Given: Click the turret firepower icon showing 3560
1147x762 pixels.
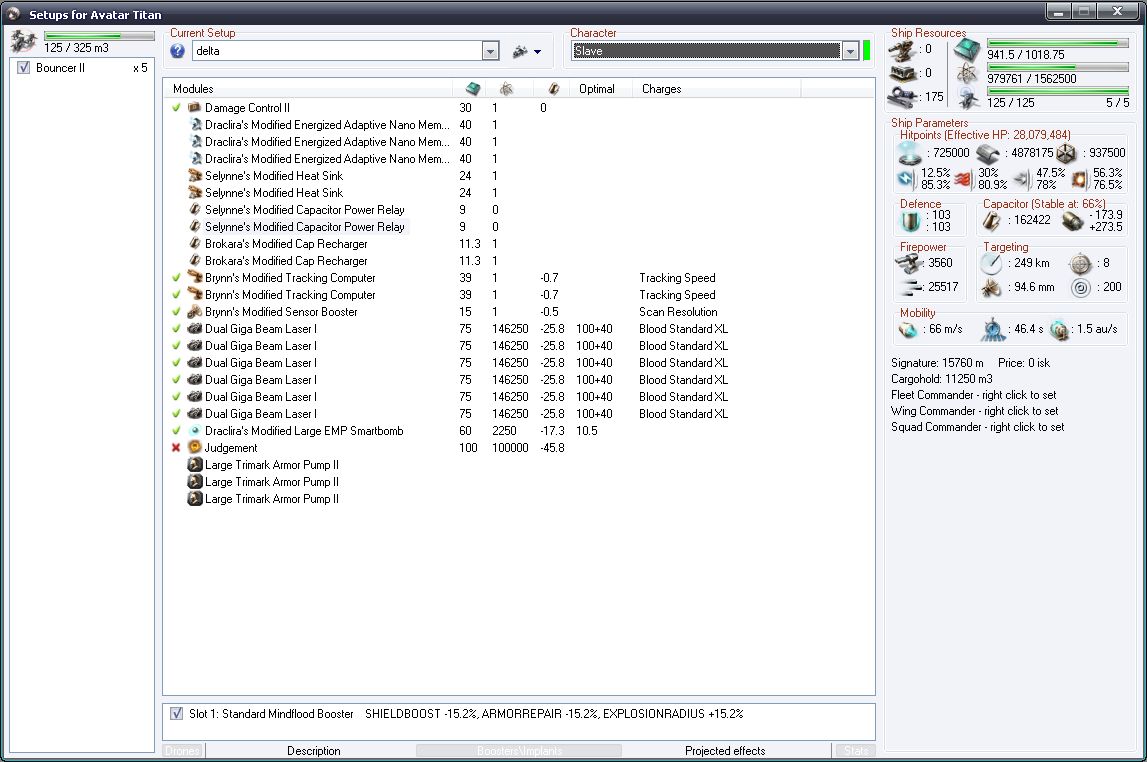Looking at the screenshot, I should pyautogui.click(x=909, y=263).
